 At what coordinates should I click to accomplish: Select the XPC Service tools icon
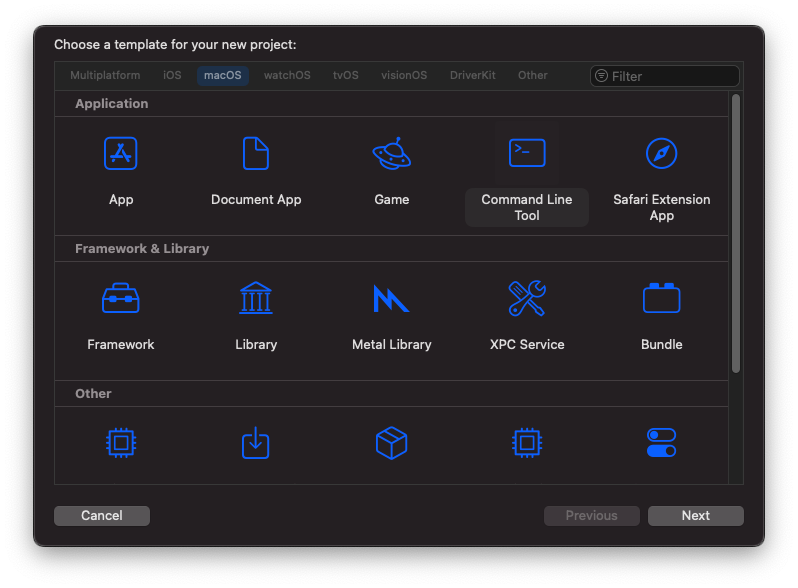pos(527,298)
